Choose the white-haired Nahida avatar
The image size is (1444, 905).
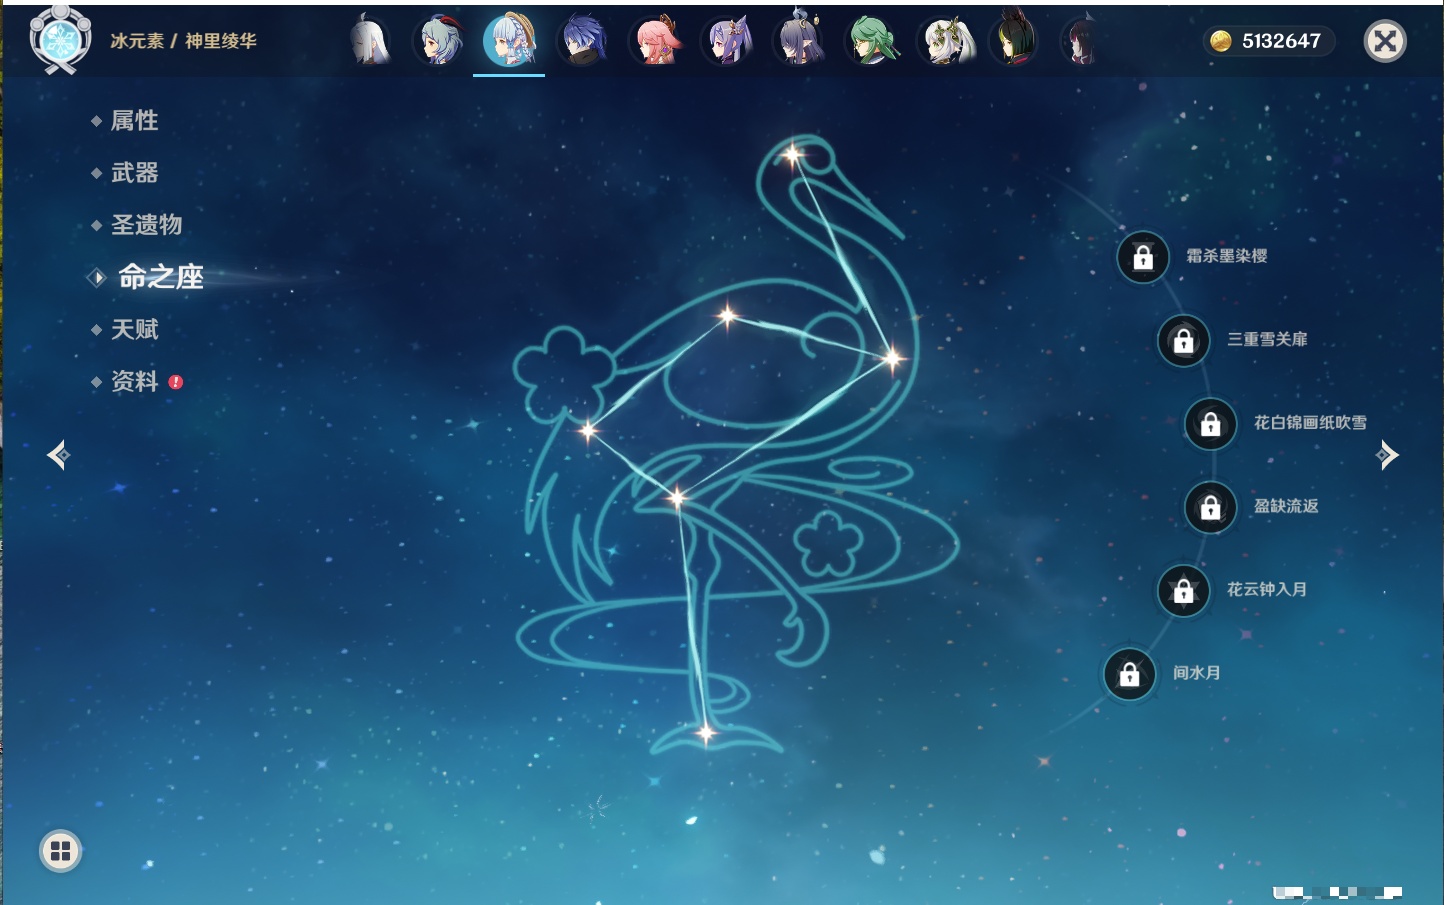click(945, 42)
